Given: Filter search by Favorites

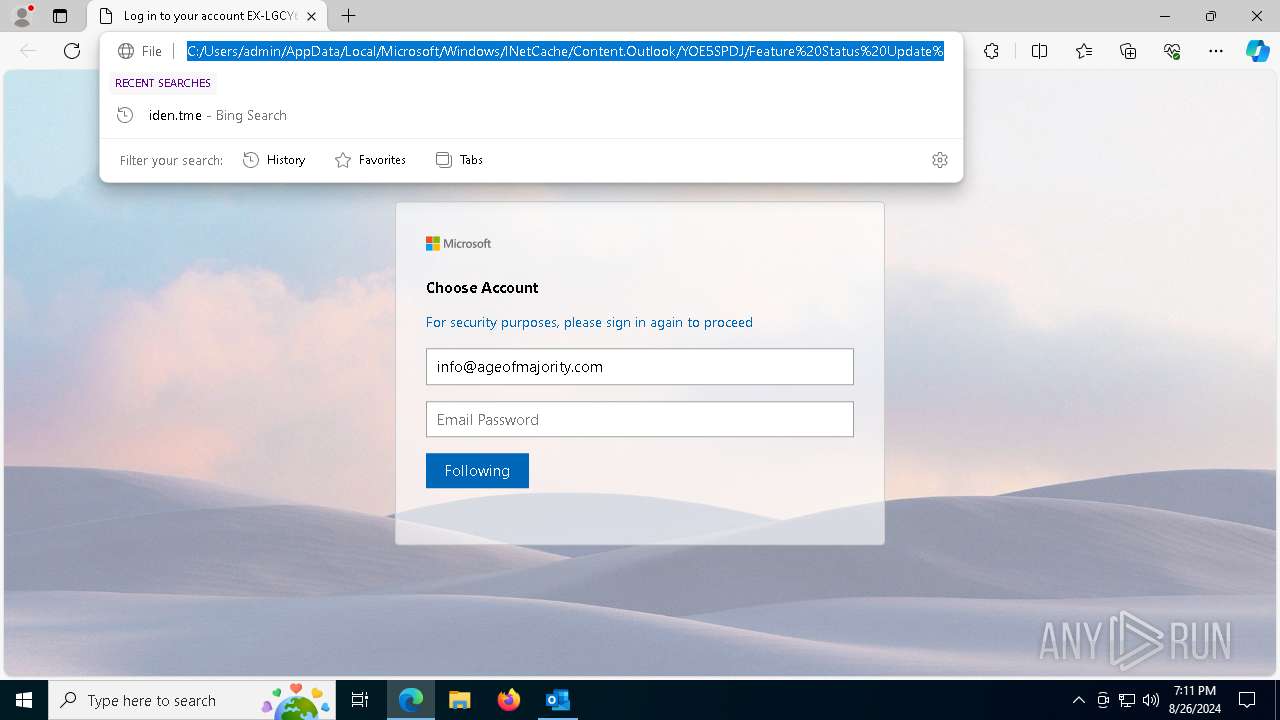Looking at the screenshot, I should point(370,160).
